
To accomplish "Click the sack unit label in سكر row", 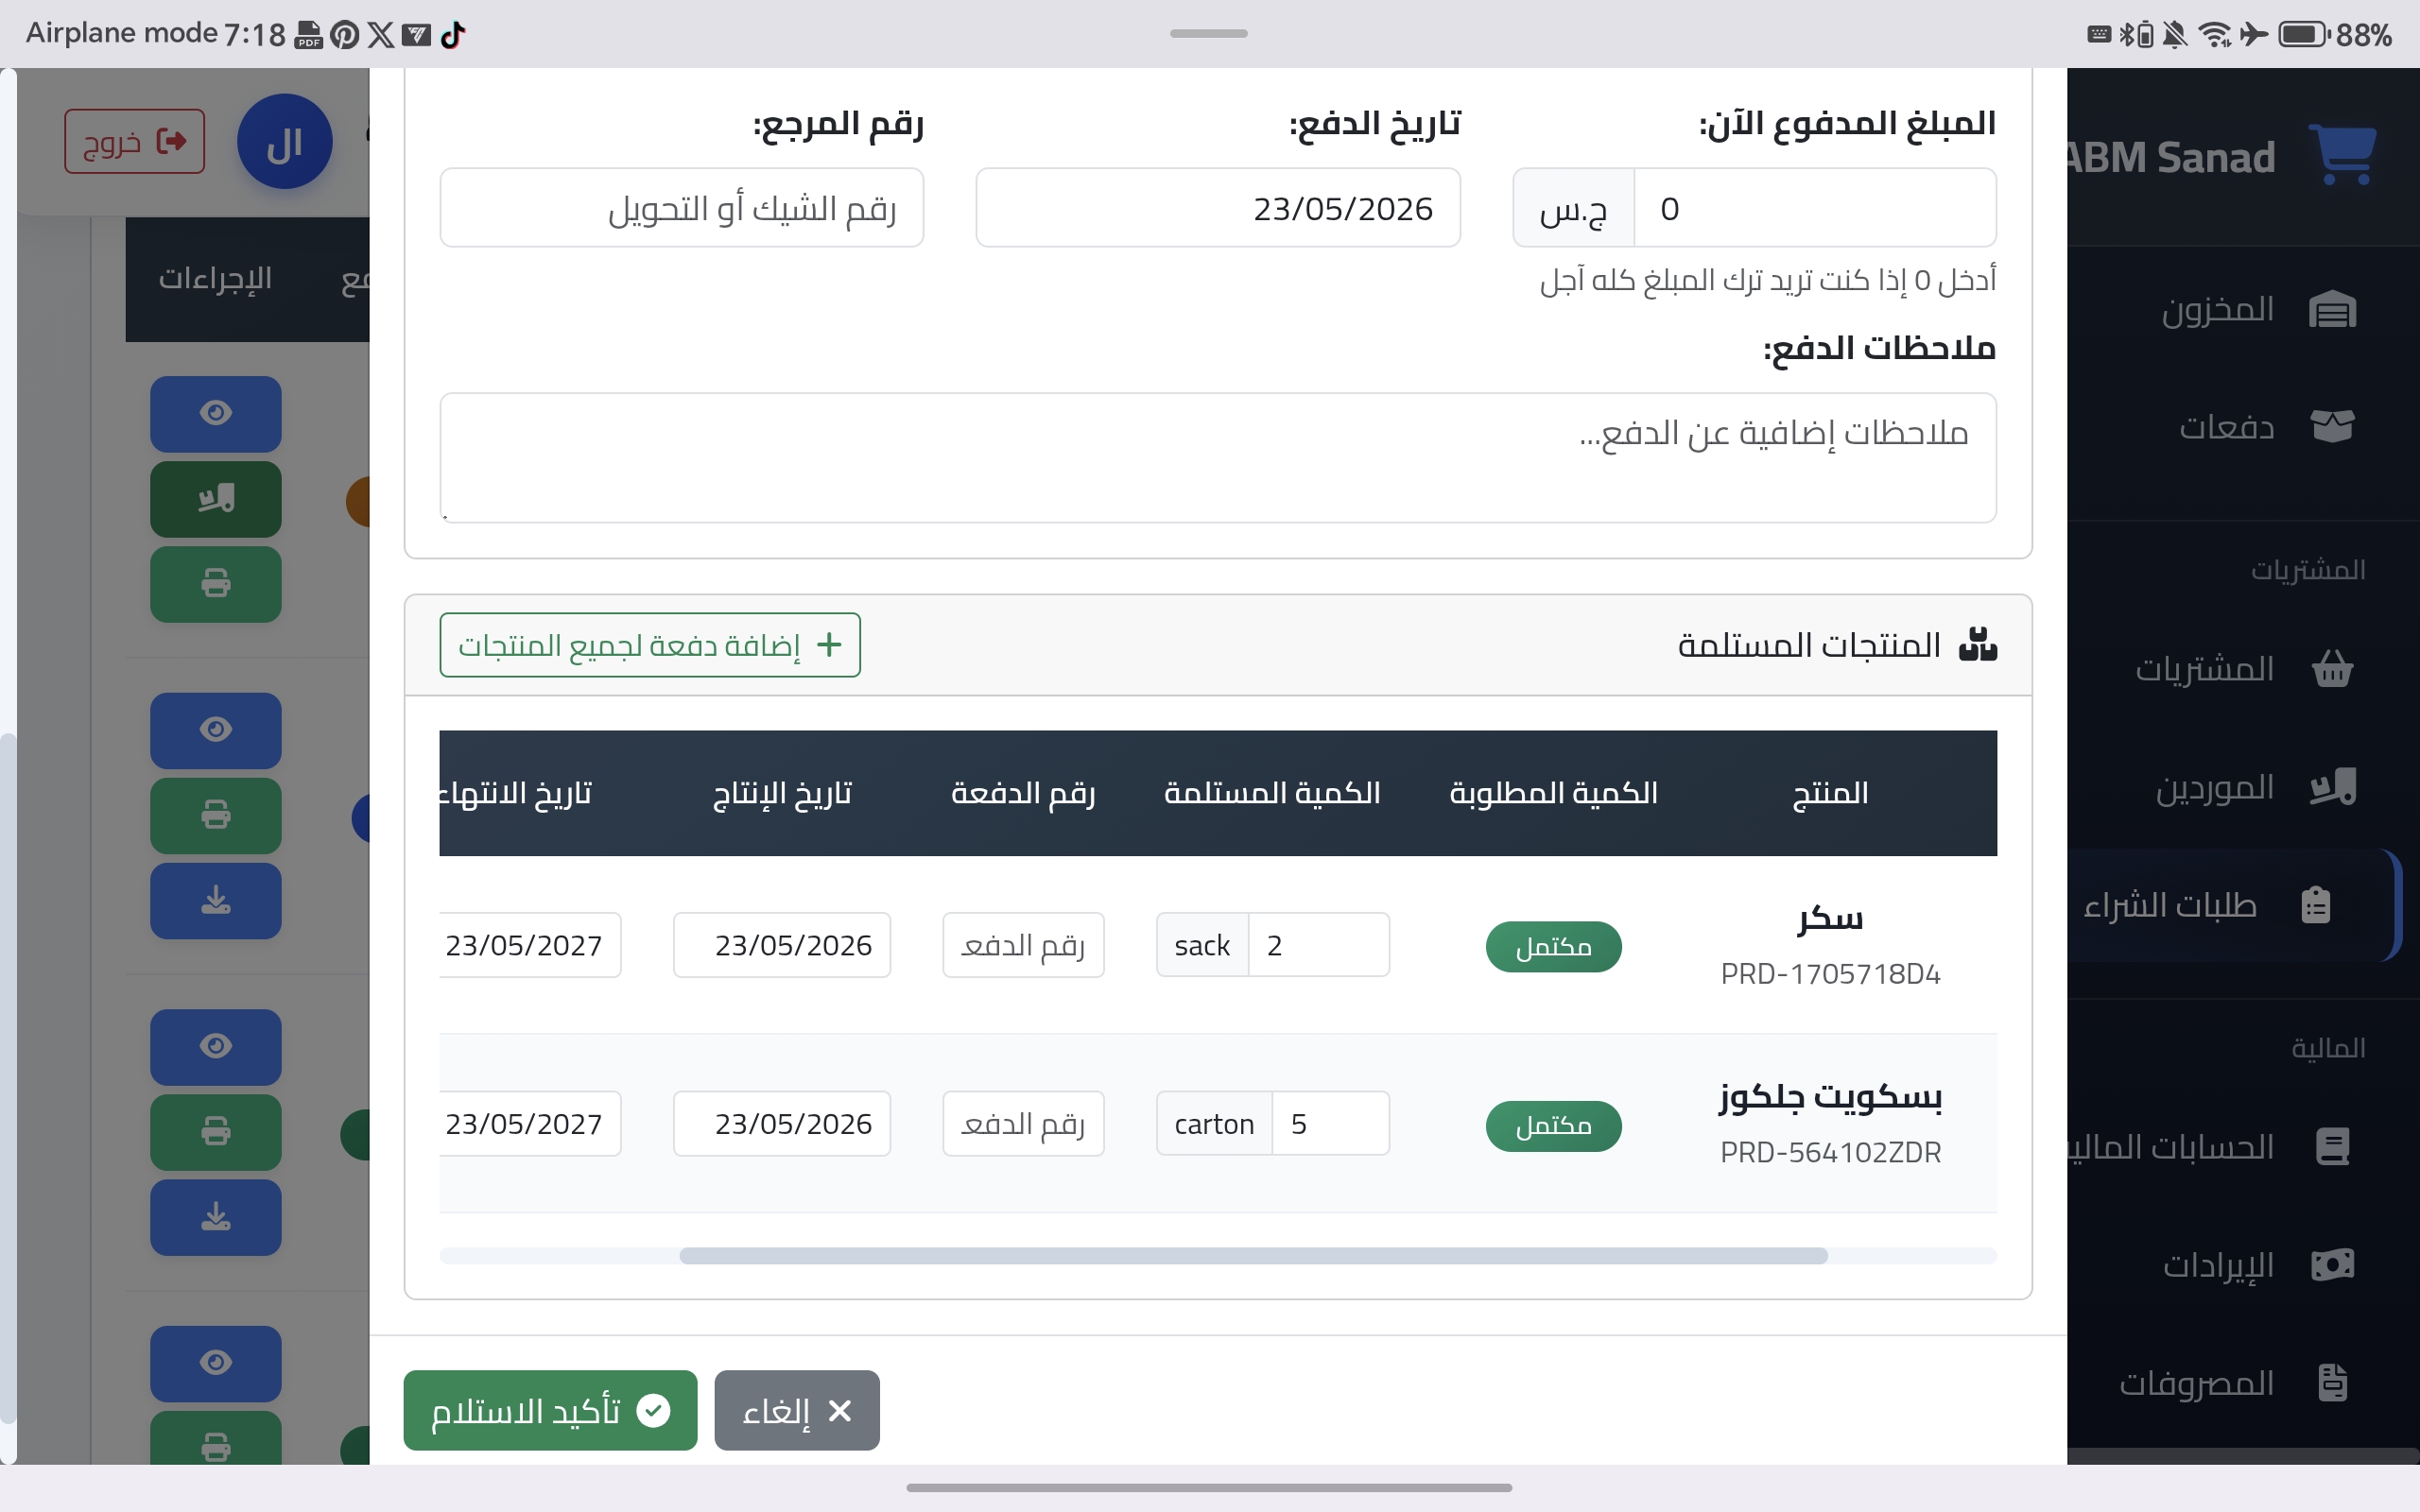I will 1202,945.
